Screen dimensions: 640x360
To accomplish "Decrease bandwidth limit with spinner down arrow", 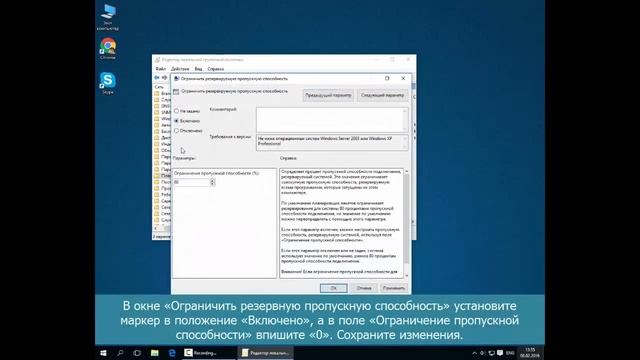I will (212, 184).
